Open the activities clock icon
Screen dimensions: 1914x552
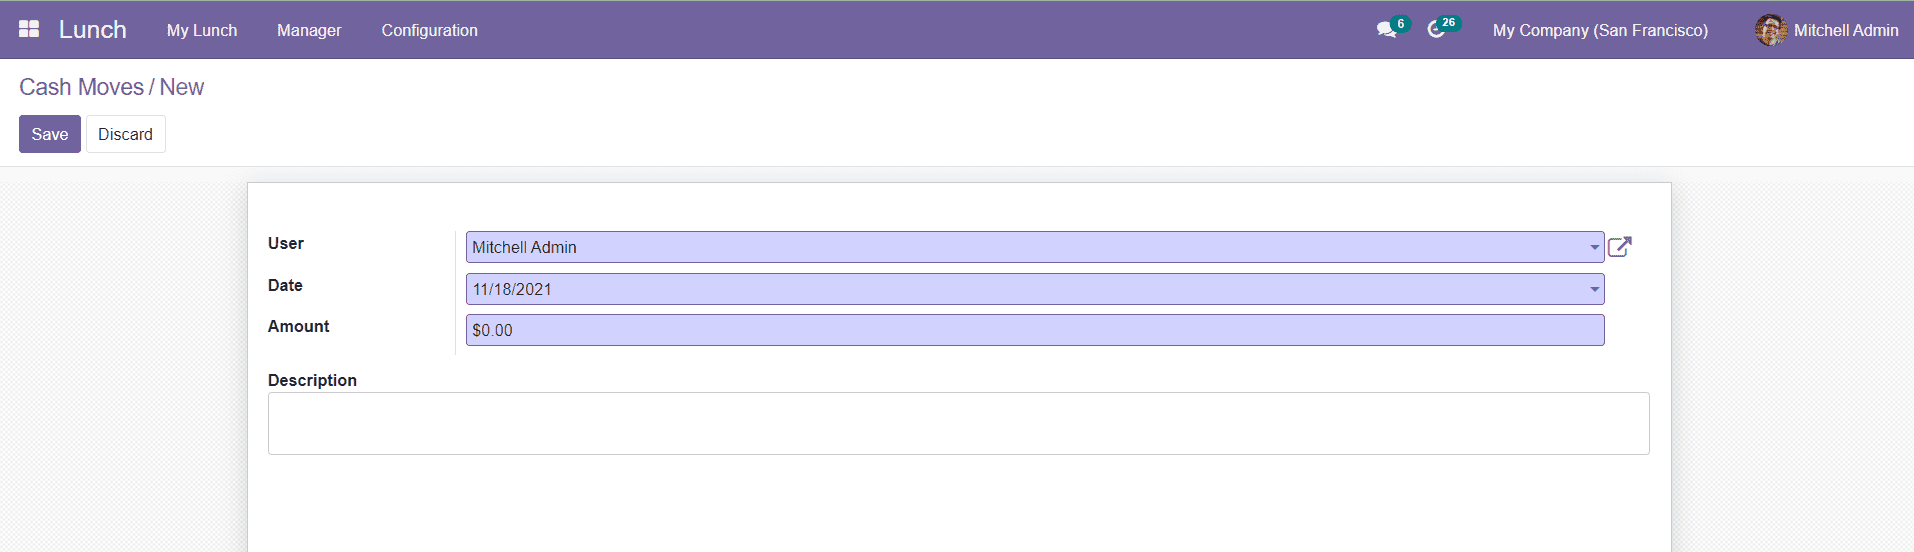tap(1436, 30)
